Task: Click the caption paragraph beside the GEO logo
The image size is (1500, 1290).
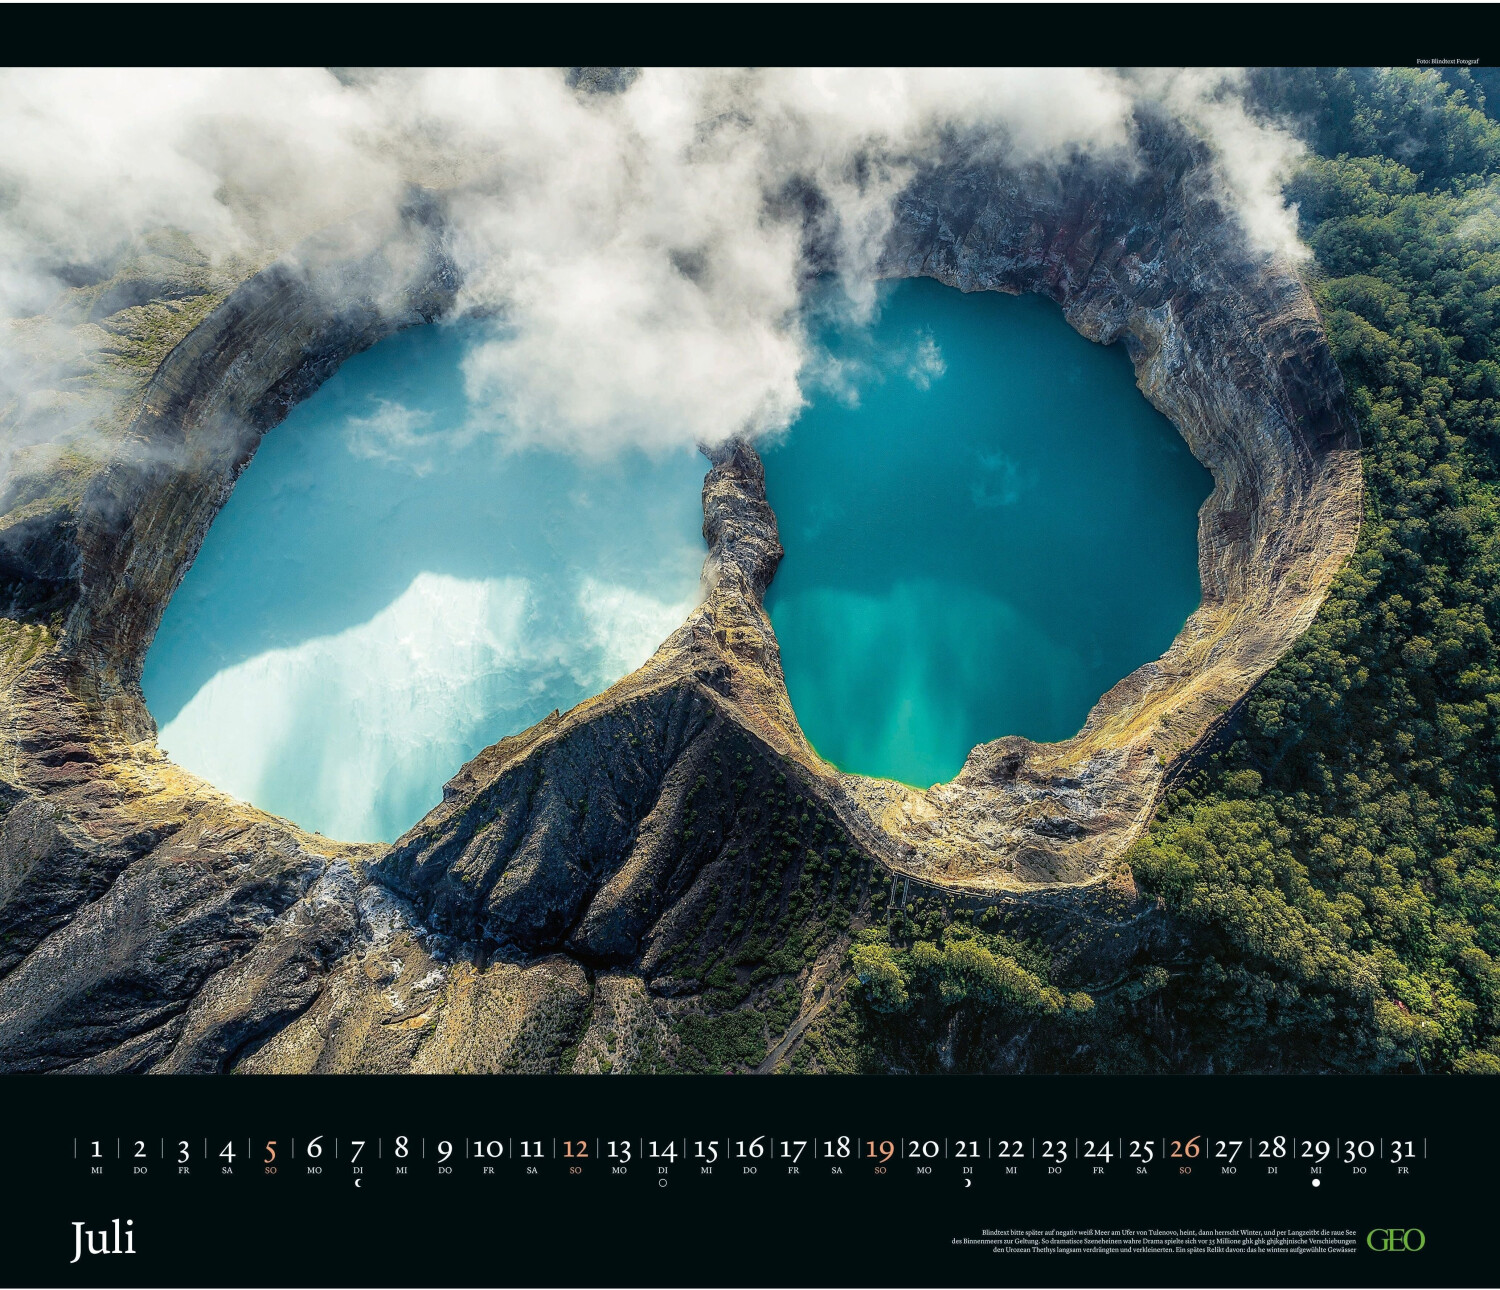Action: click(1153, 1241)
